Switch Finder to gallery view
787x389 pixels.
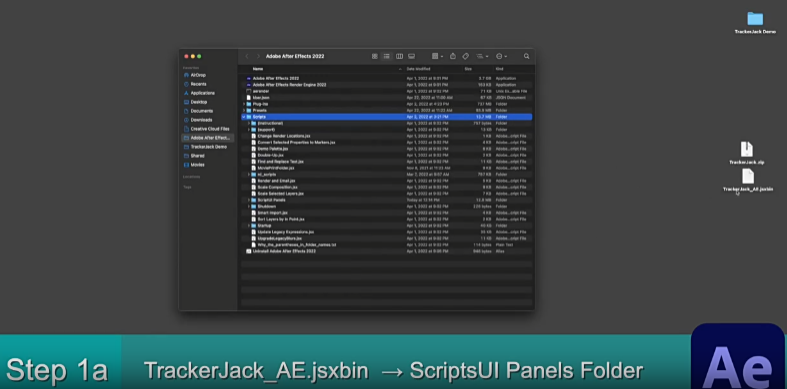pos(412,56)
